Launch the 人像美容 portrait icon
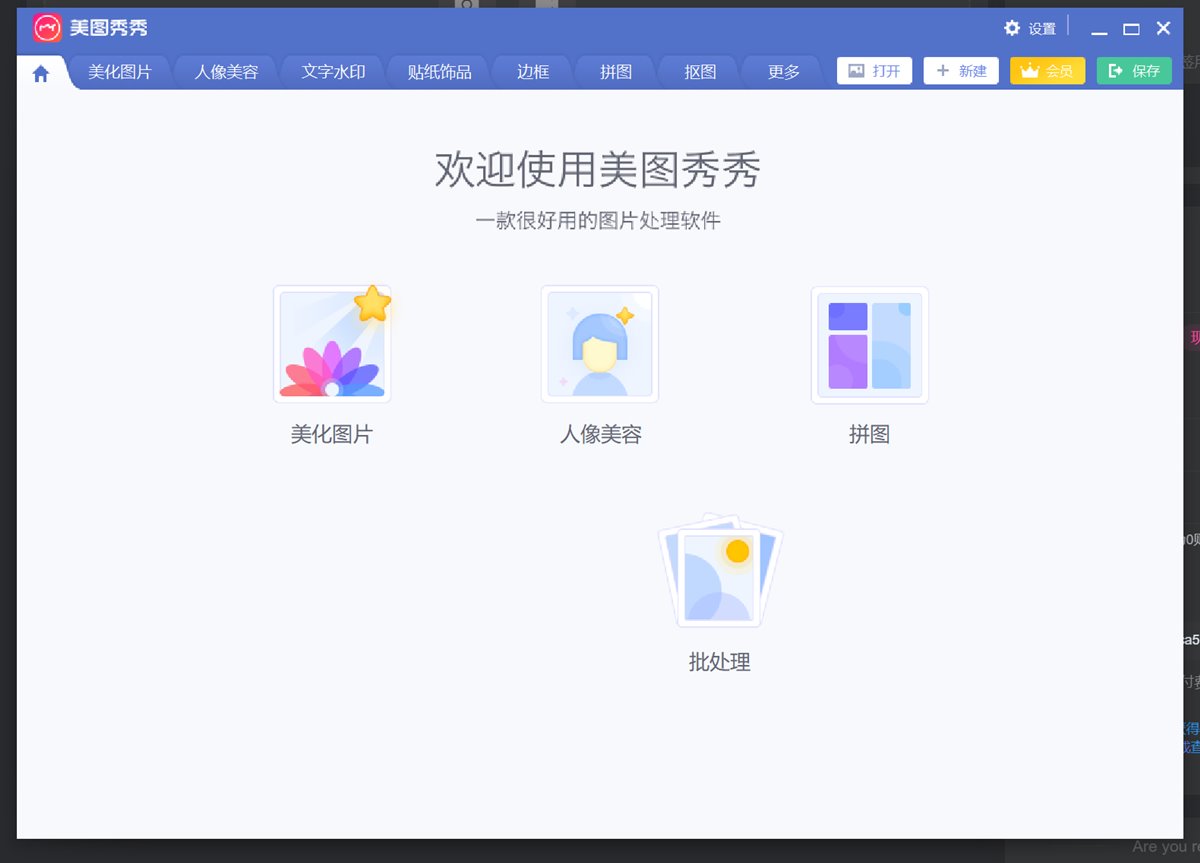 [600, 344]
